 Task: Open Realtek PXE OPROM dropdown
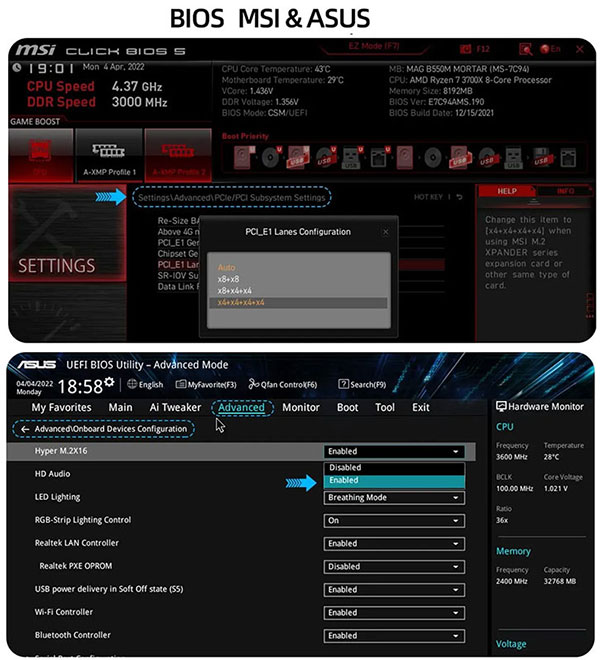[394, 567]
